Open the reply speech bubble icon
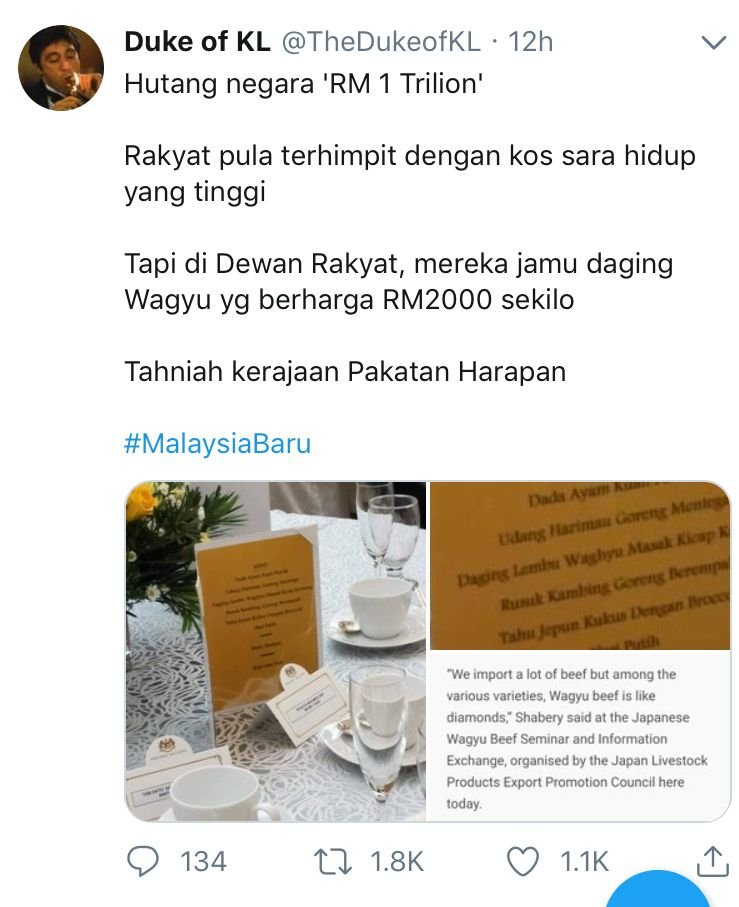Viewport: 739px width, 907px height. pyautogui.click(x=143, y=861)
